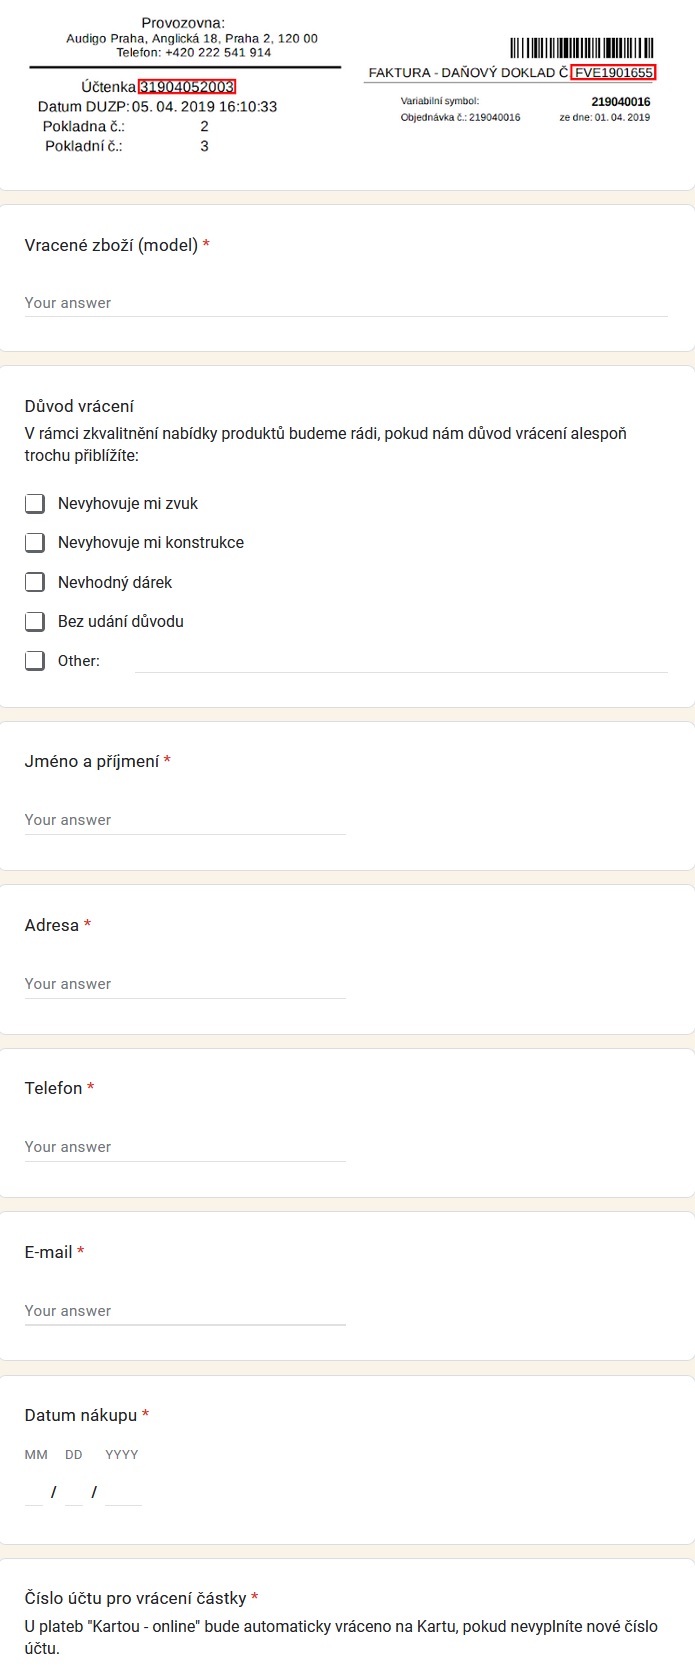Click the highlighted invoice number FVE1901655

pyautogui.click(x=613, y=72)
